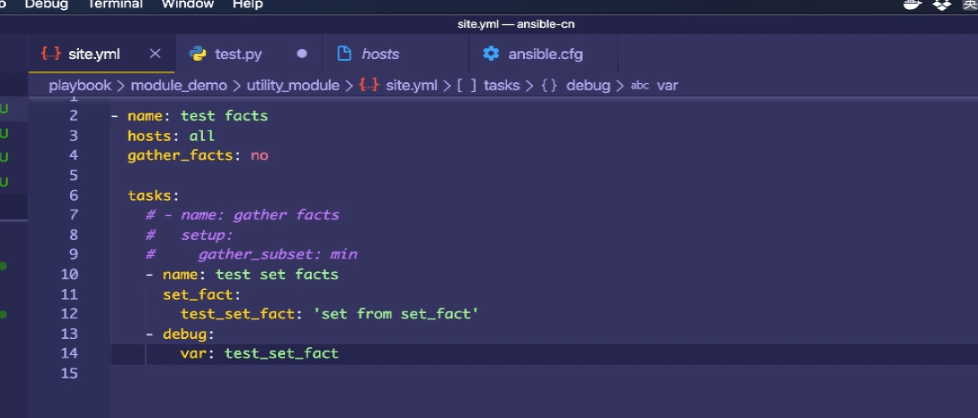Image resolution: width=978 pixels, height=418 pixels.
Task: Click line number 6 in the gutter
Action: click(x=74, y=195)
